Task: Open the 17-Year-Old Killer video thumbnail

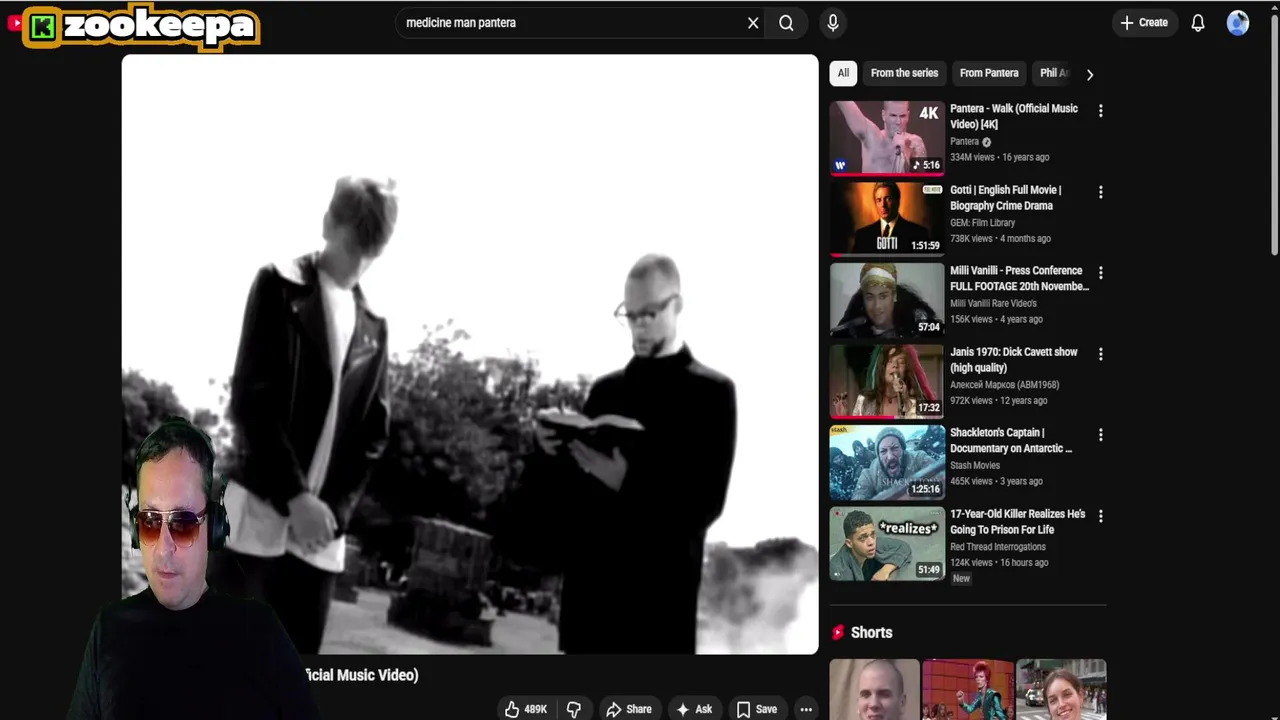Action: (x=887, y=543)
